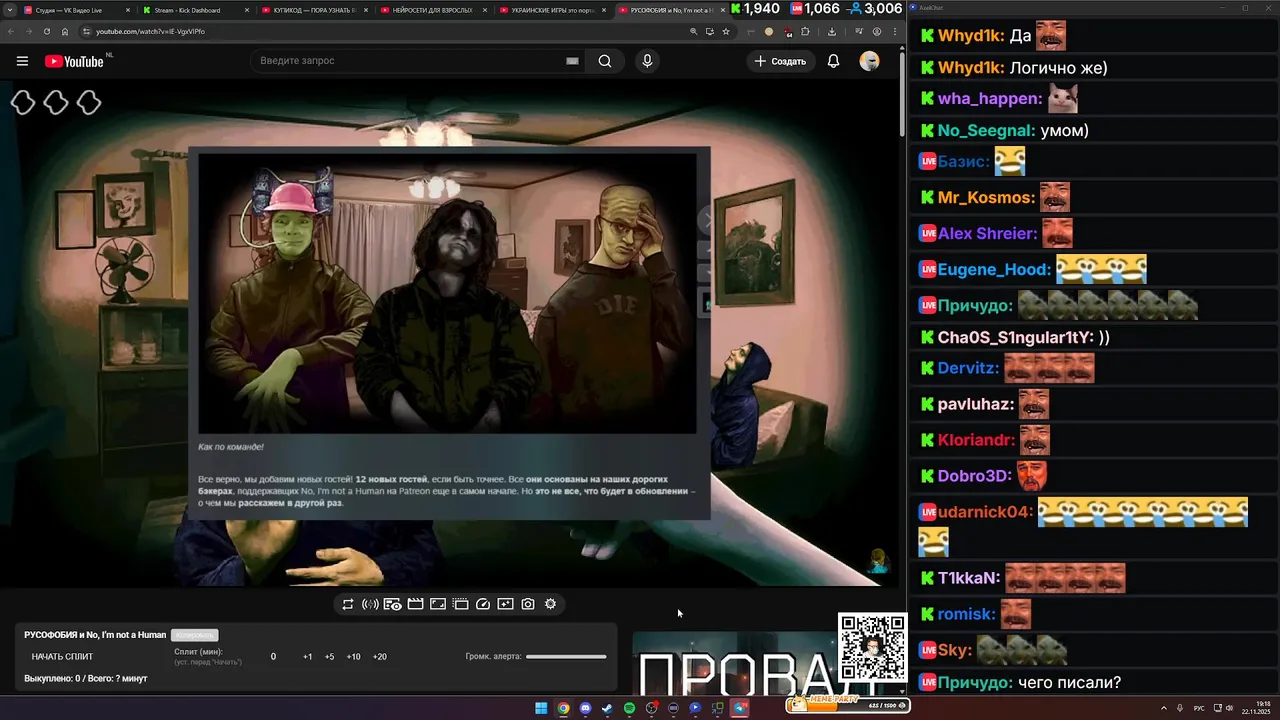Open the browser three-dot menu
1280x720 pixels.
894,31
